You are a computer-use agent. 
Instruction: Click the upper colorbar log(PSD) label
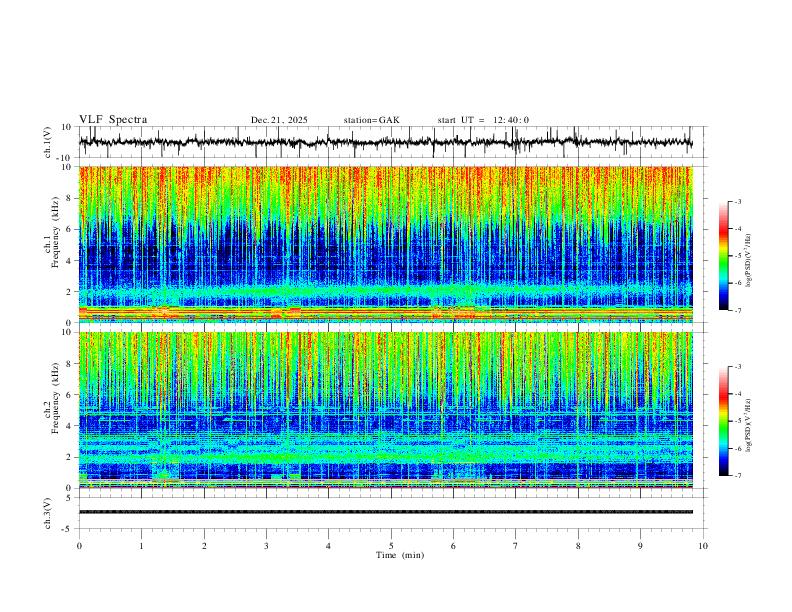point(750,261)
